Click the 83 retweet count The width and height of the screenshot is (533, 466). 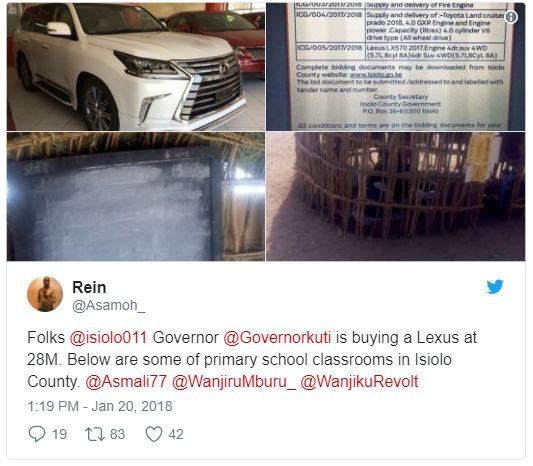117,434
